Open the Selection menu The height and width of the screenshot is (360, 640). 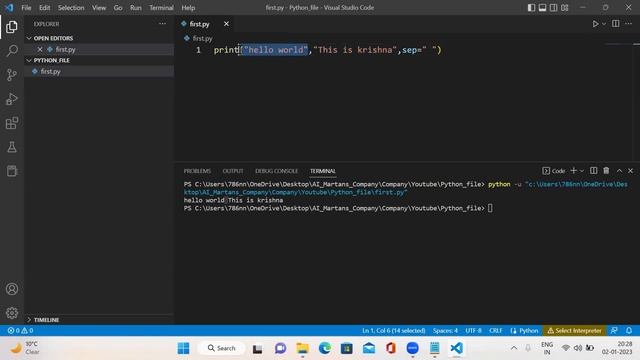[x=71, y=8]
